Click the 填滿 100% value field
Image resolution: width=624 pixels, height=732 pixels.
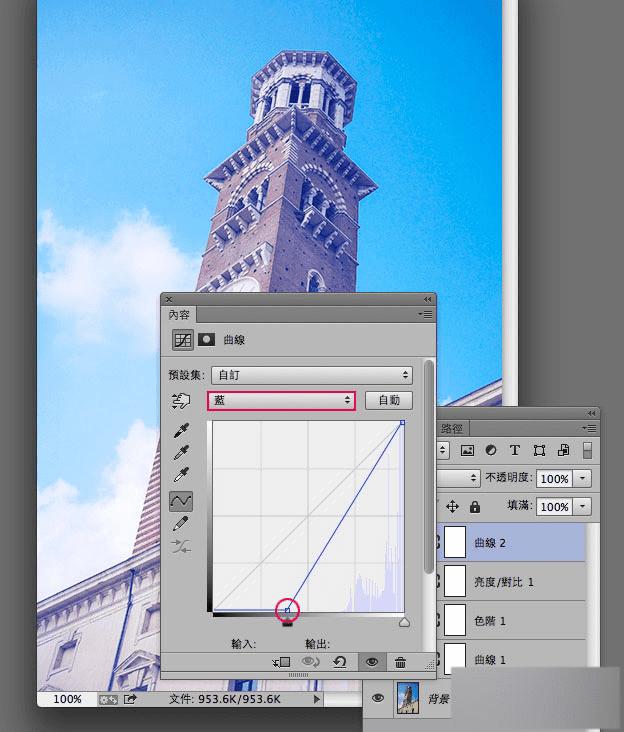tap(554, 507)
